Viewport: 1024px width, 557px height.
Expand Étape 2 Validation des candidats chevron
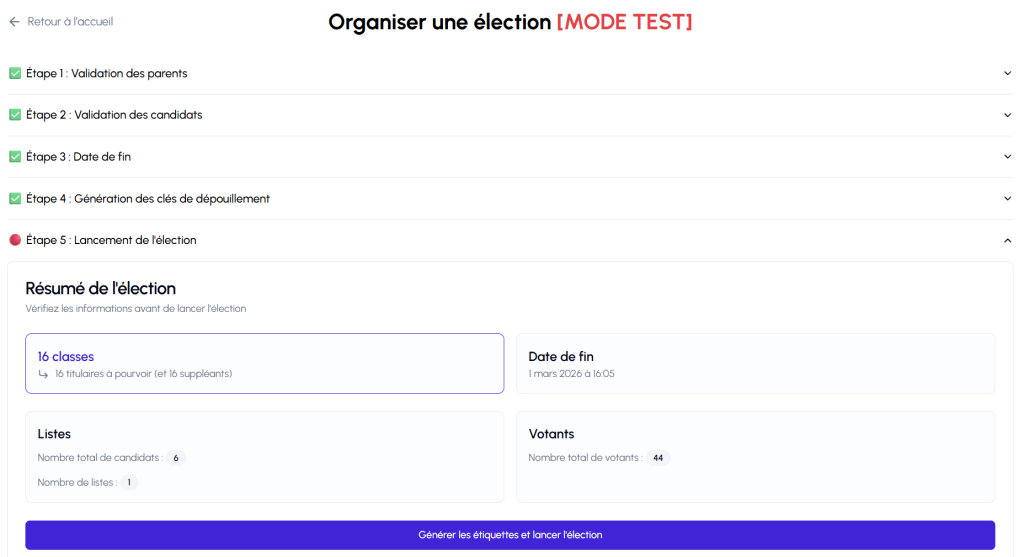pyautogui.click(x=1007, y=115)
